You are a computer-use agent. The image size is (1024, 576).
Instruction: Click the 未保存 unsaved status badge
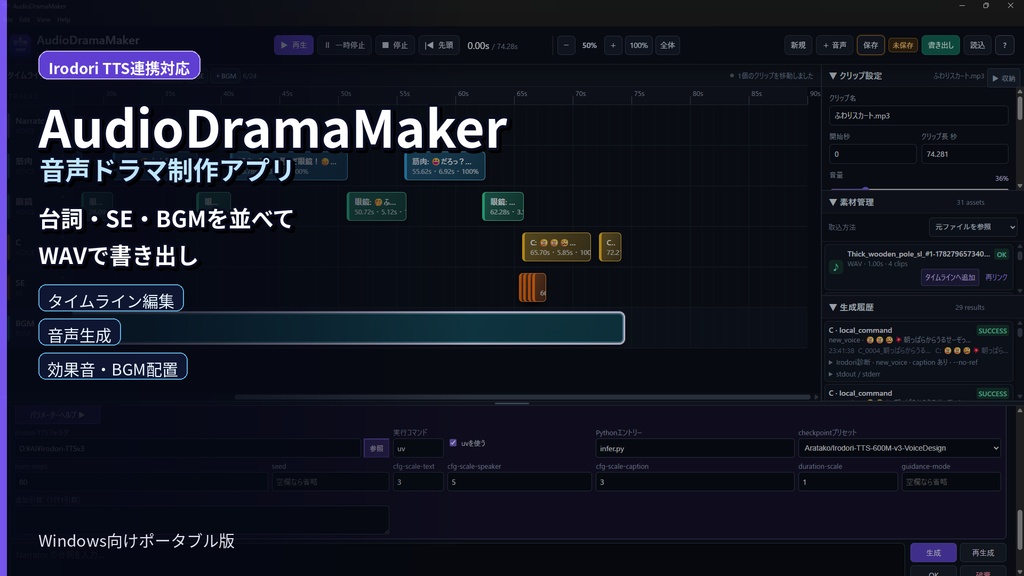coord(903,45)
